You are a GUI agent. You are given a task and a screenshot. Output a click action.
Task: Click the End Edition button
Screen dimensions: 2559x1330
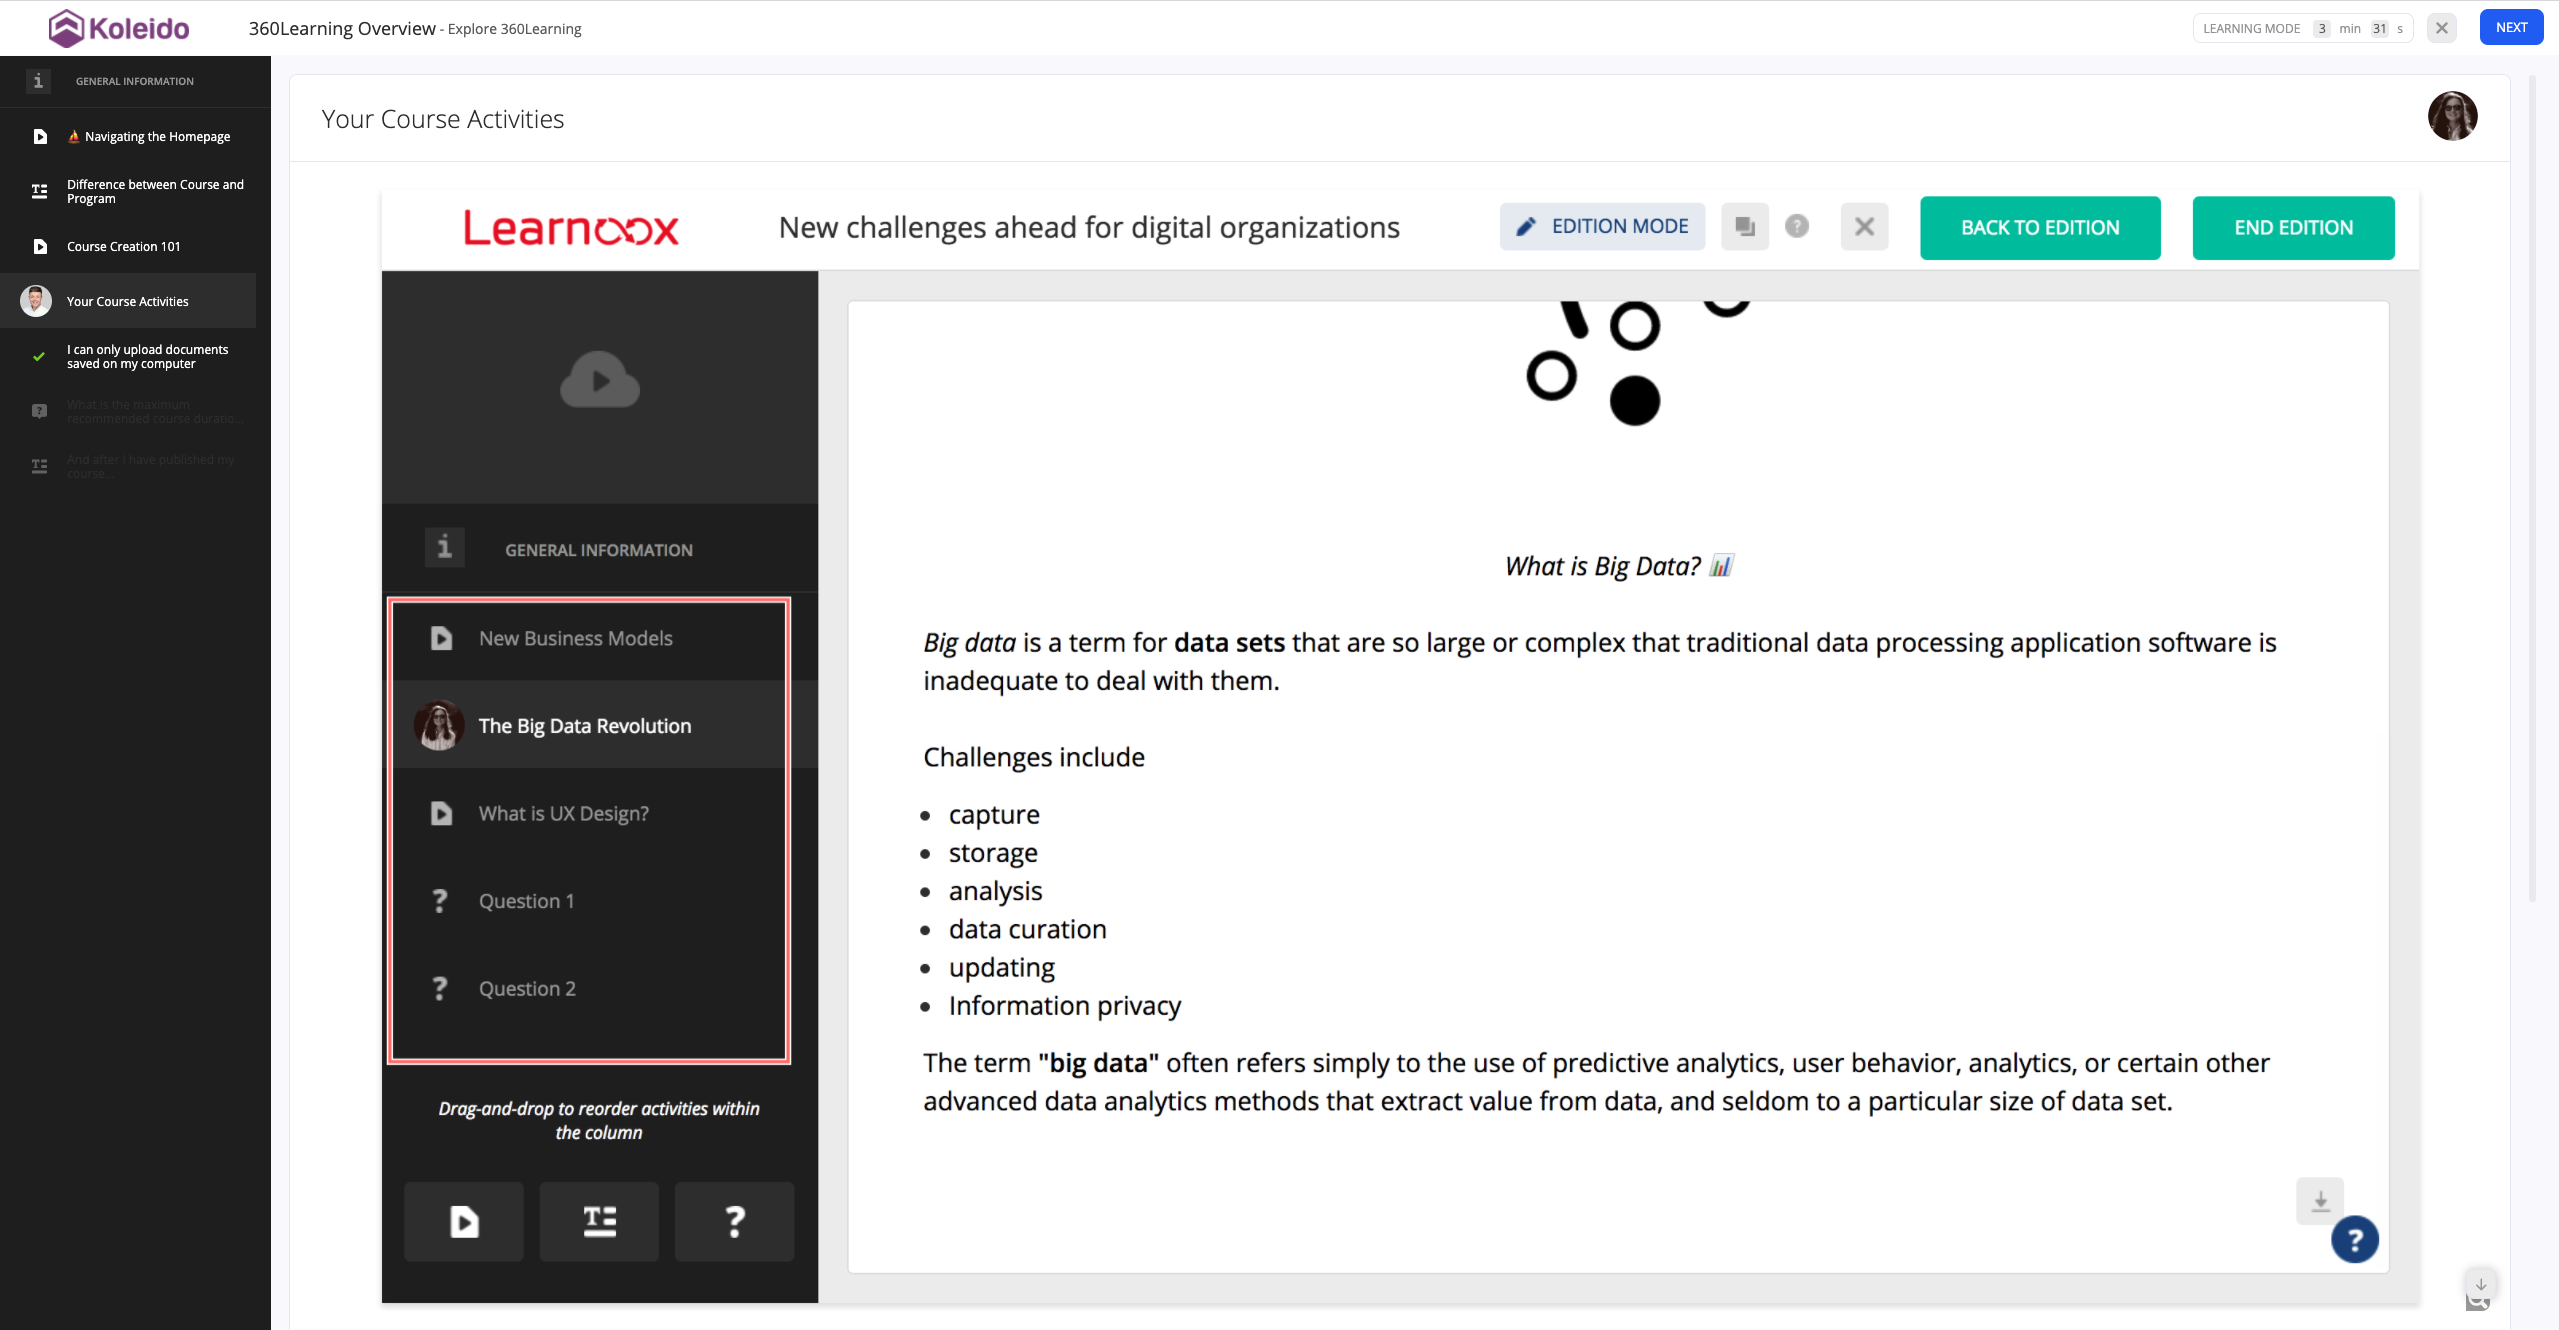[x=2292, y=228]
